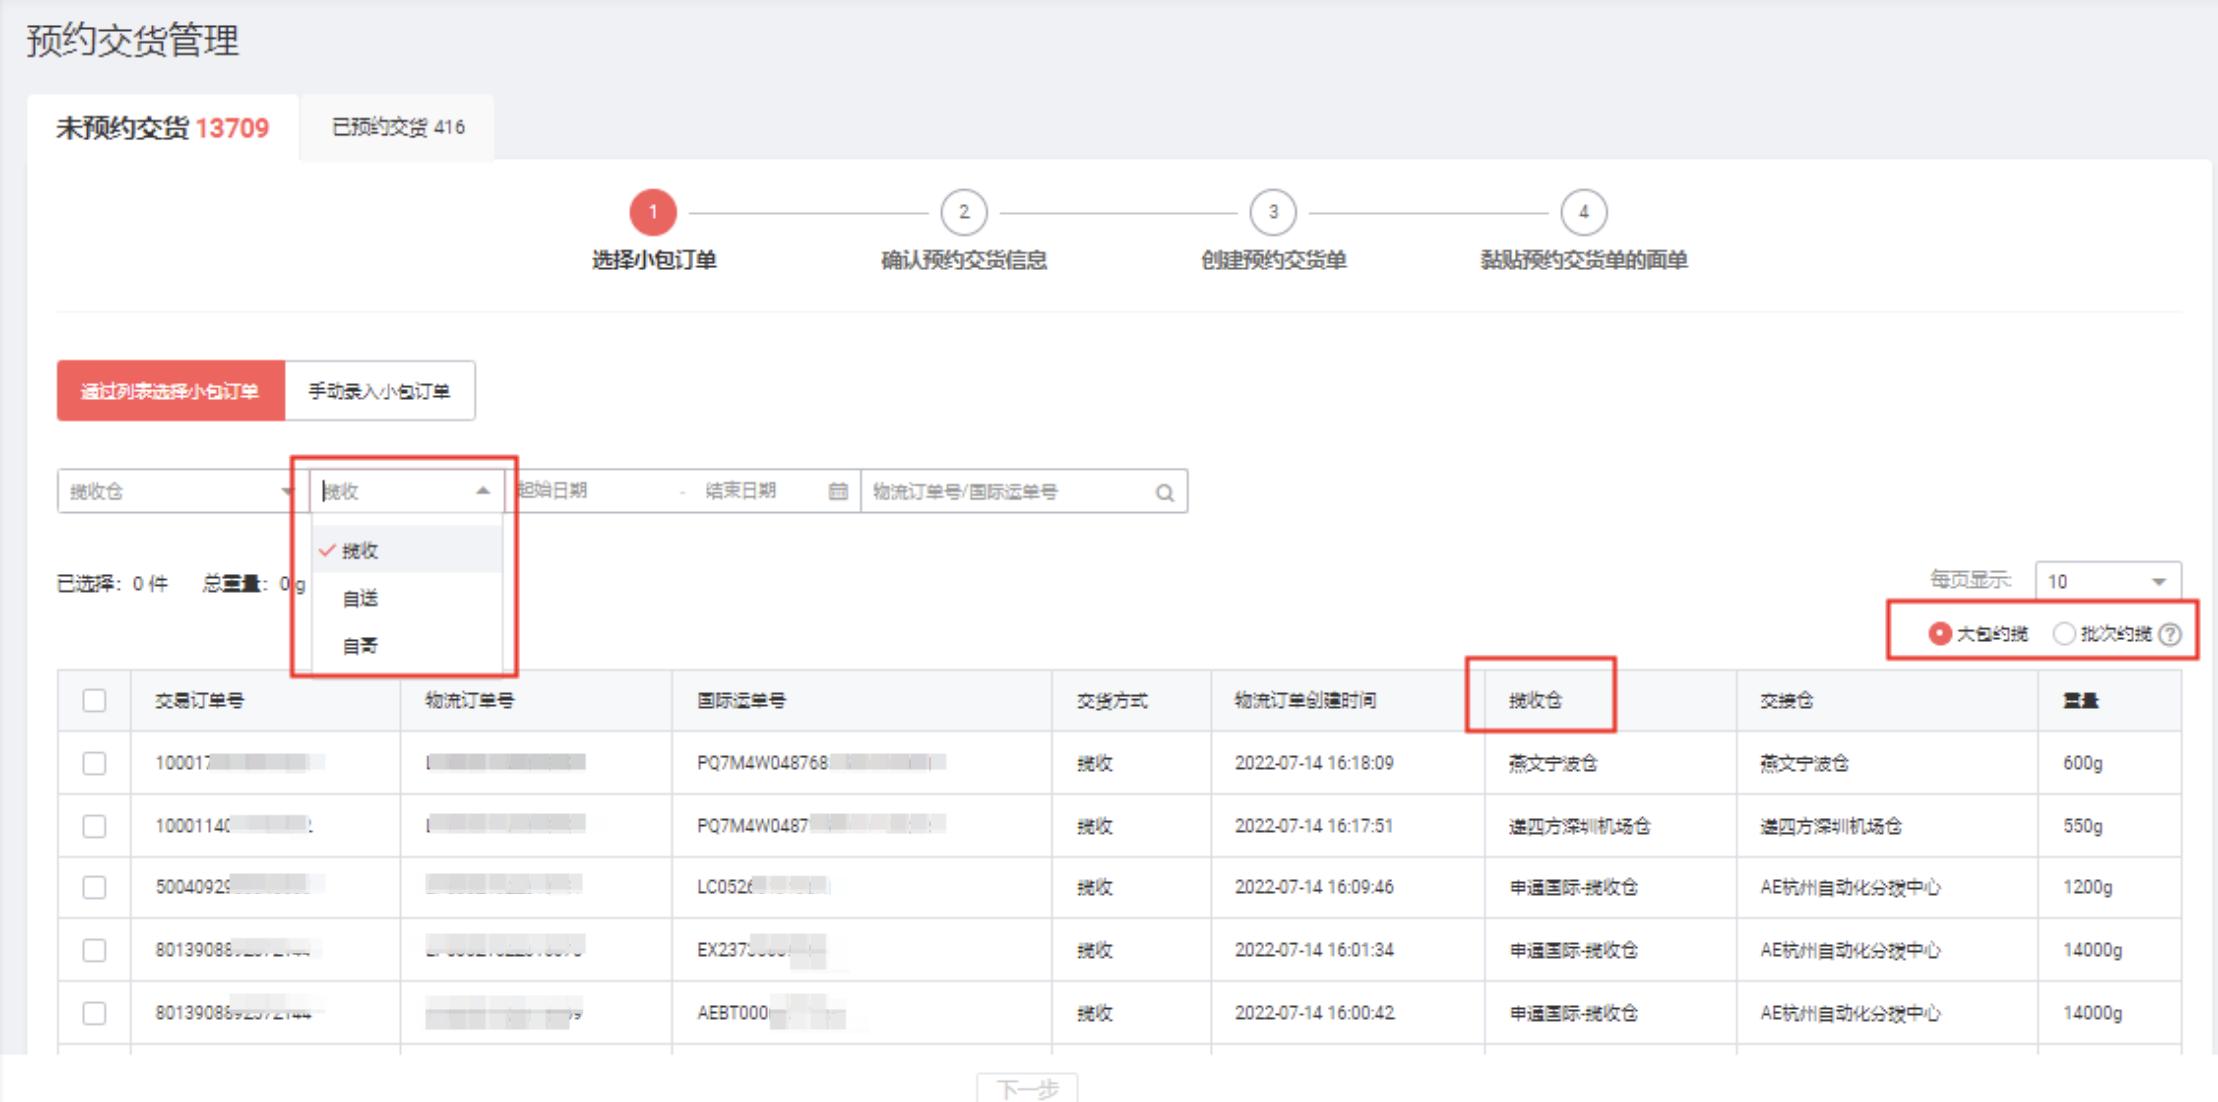Check the checkbox on the first order row

(92, 762)
